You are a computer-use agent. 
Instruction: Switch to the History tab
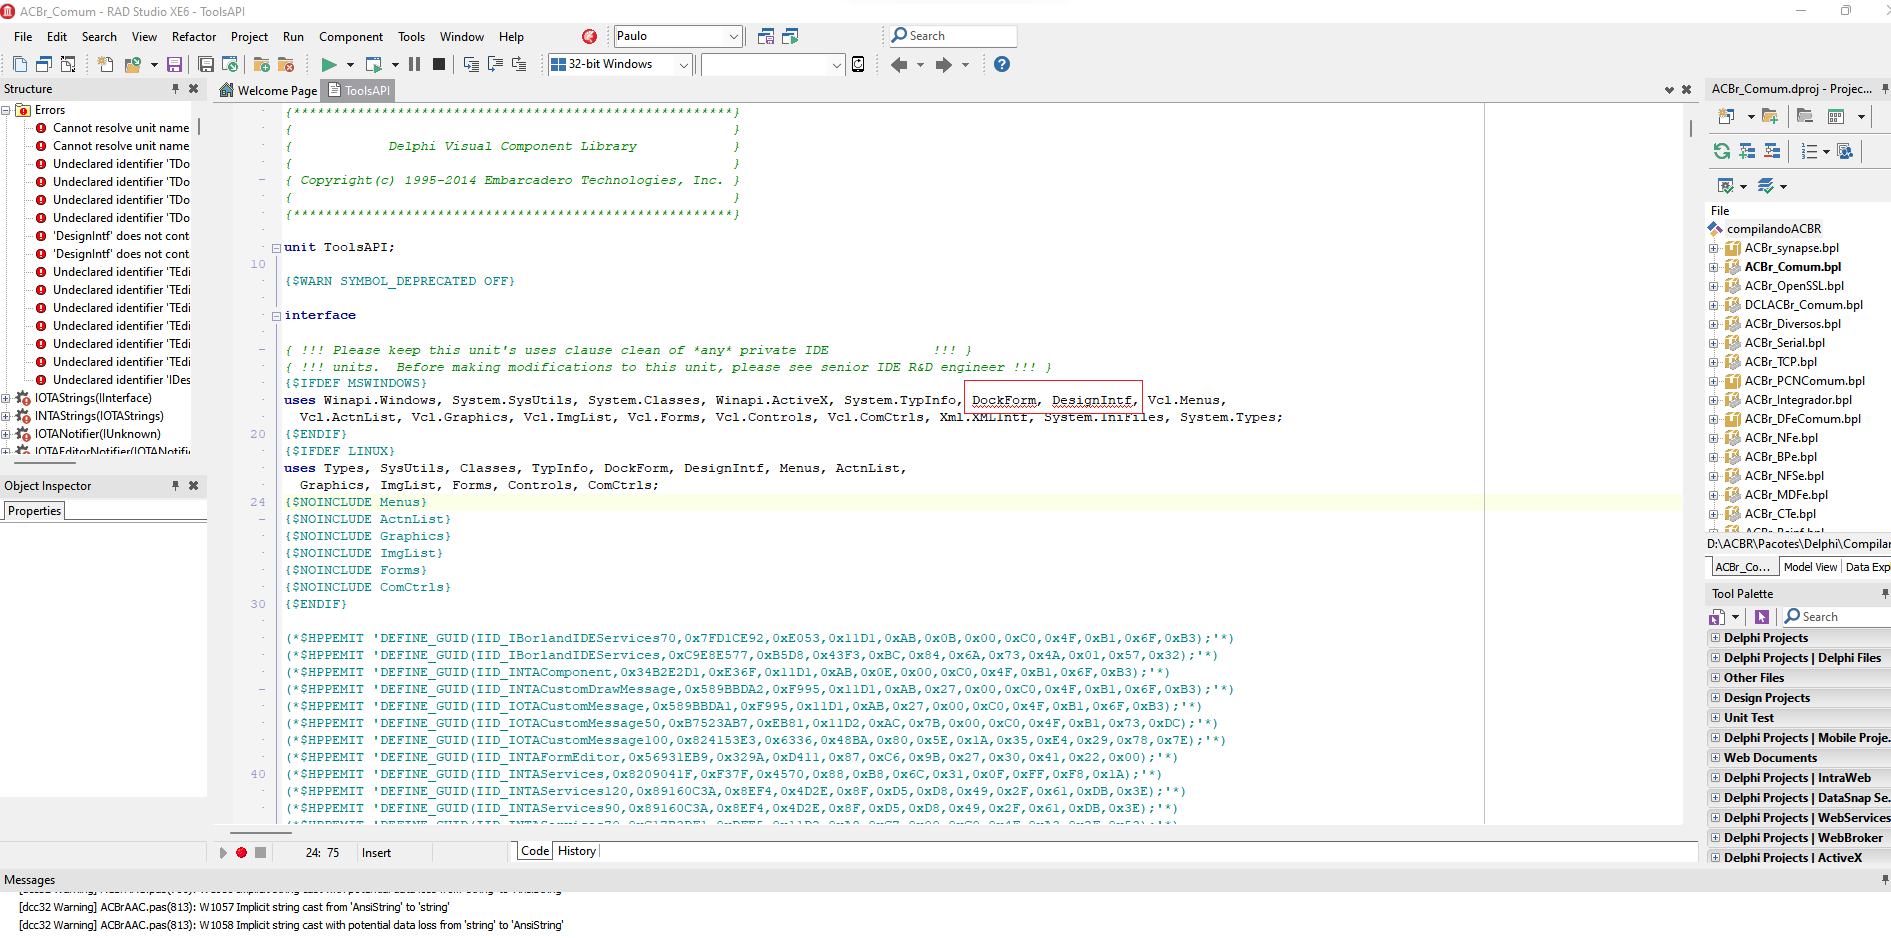coord(577,851)
